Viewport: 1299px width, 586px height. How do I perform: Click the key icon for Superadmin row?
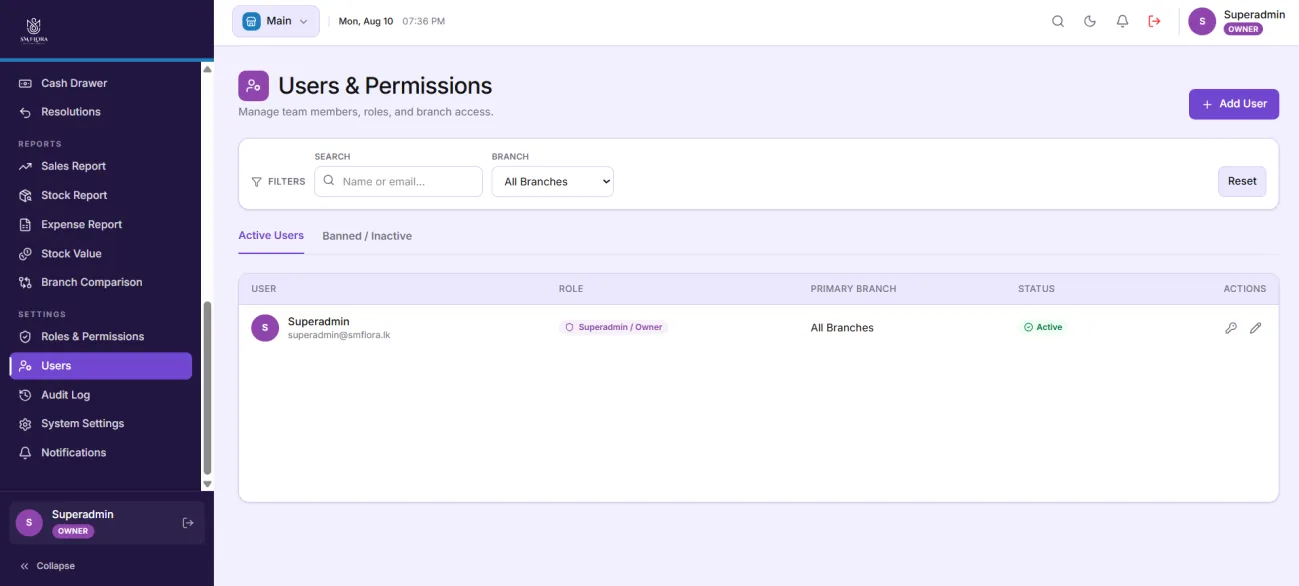(x=1231, y=328)
